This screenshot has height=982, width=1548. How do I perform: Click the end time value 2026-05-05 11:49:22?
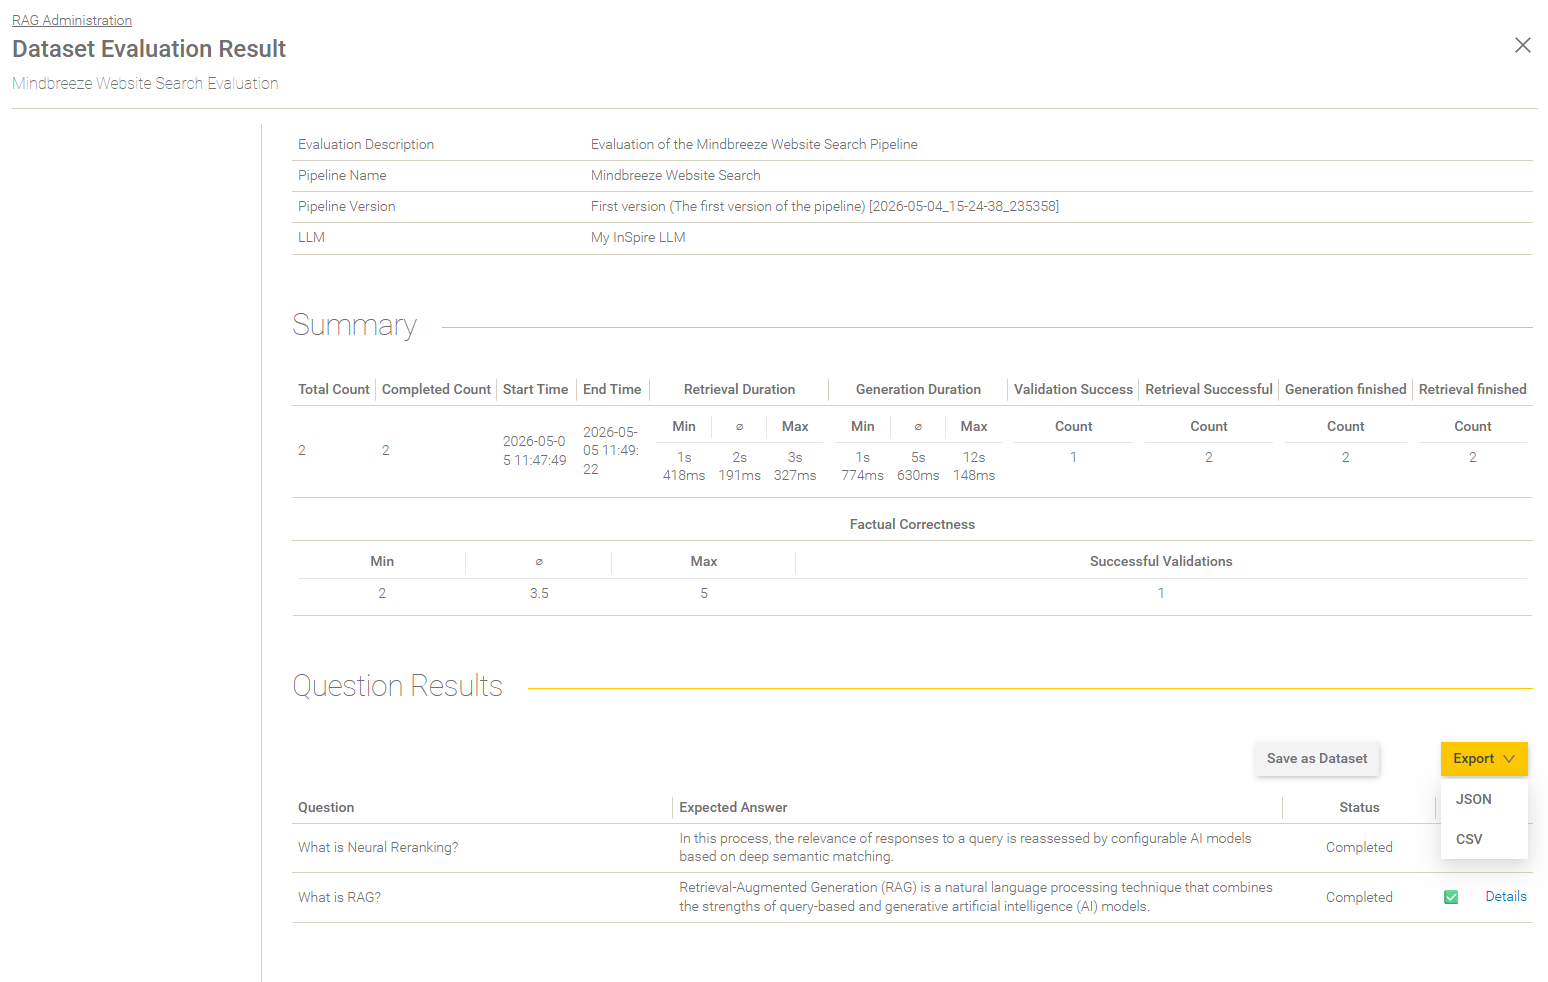click(611, 450)
